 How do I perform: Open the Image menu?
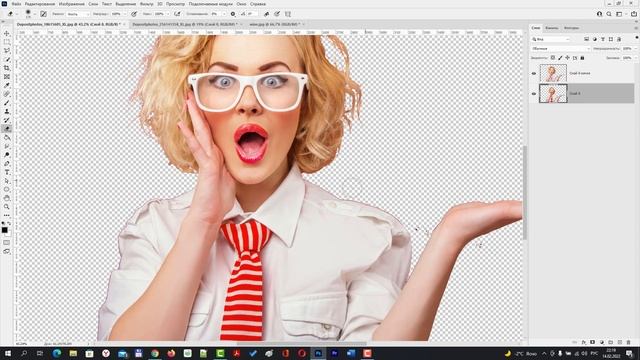pyautogui.click(x=71, y=4)
